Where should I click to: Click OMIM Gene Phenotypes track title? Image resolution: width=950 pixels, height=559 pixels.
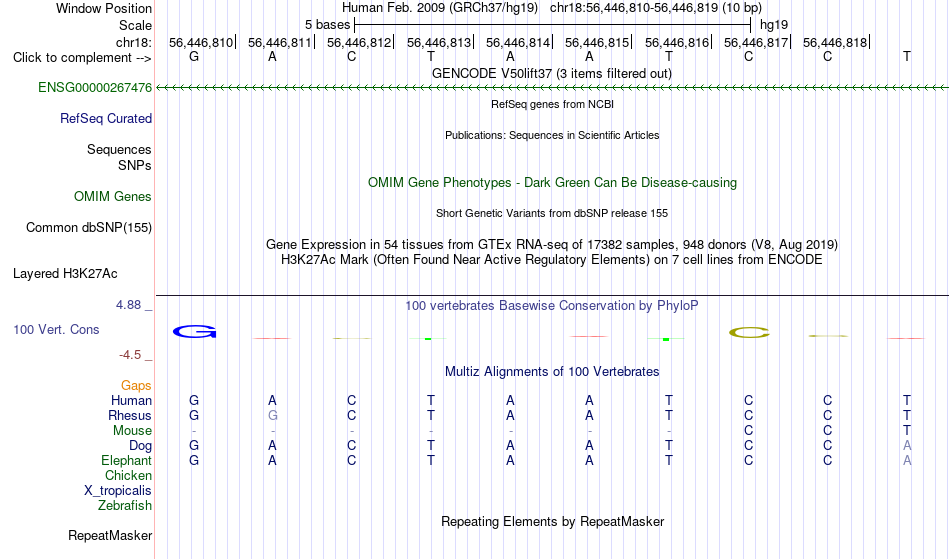[552, 182]
